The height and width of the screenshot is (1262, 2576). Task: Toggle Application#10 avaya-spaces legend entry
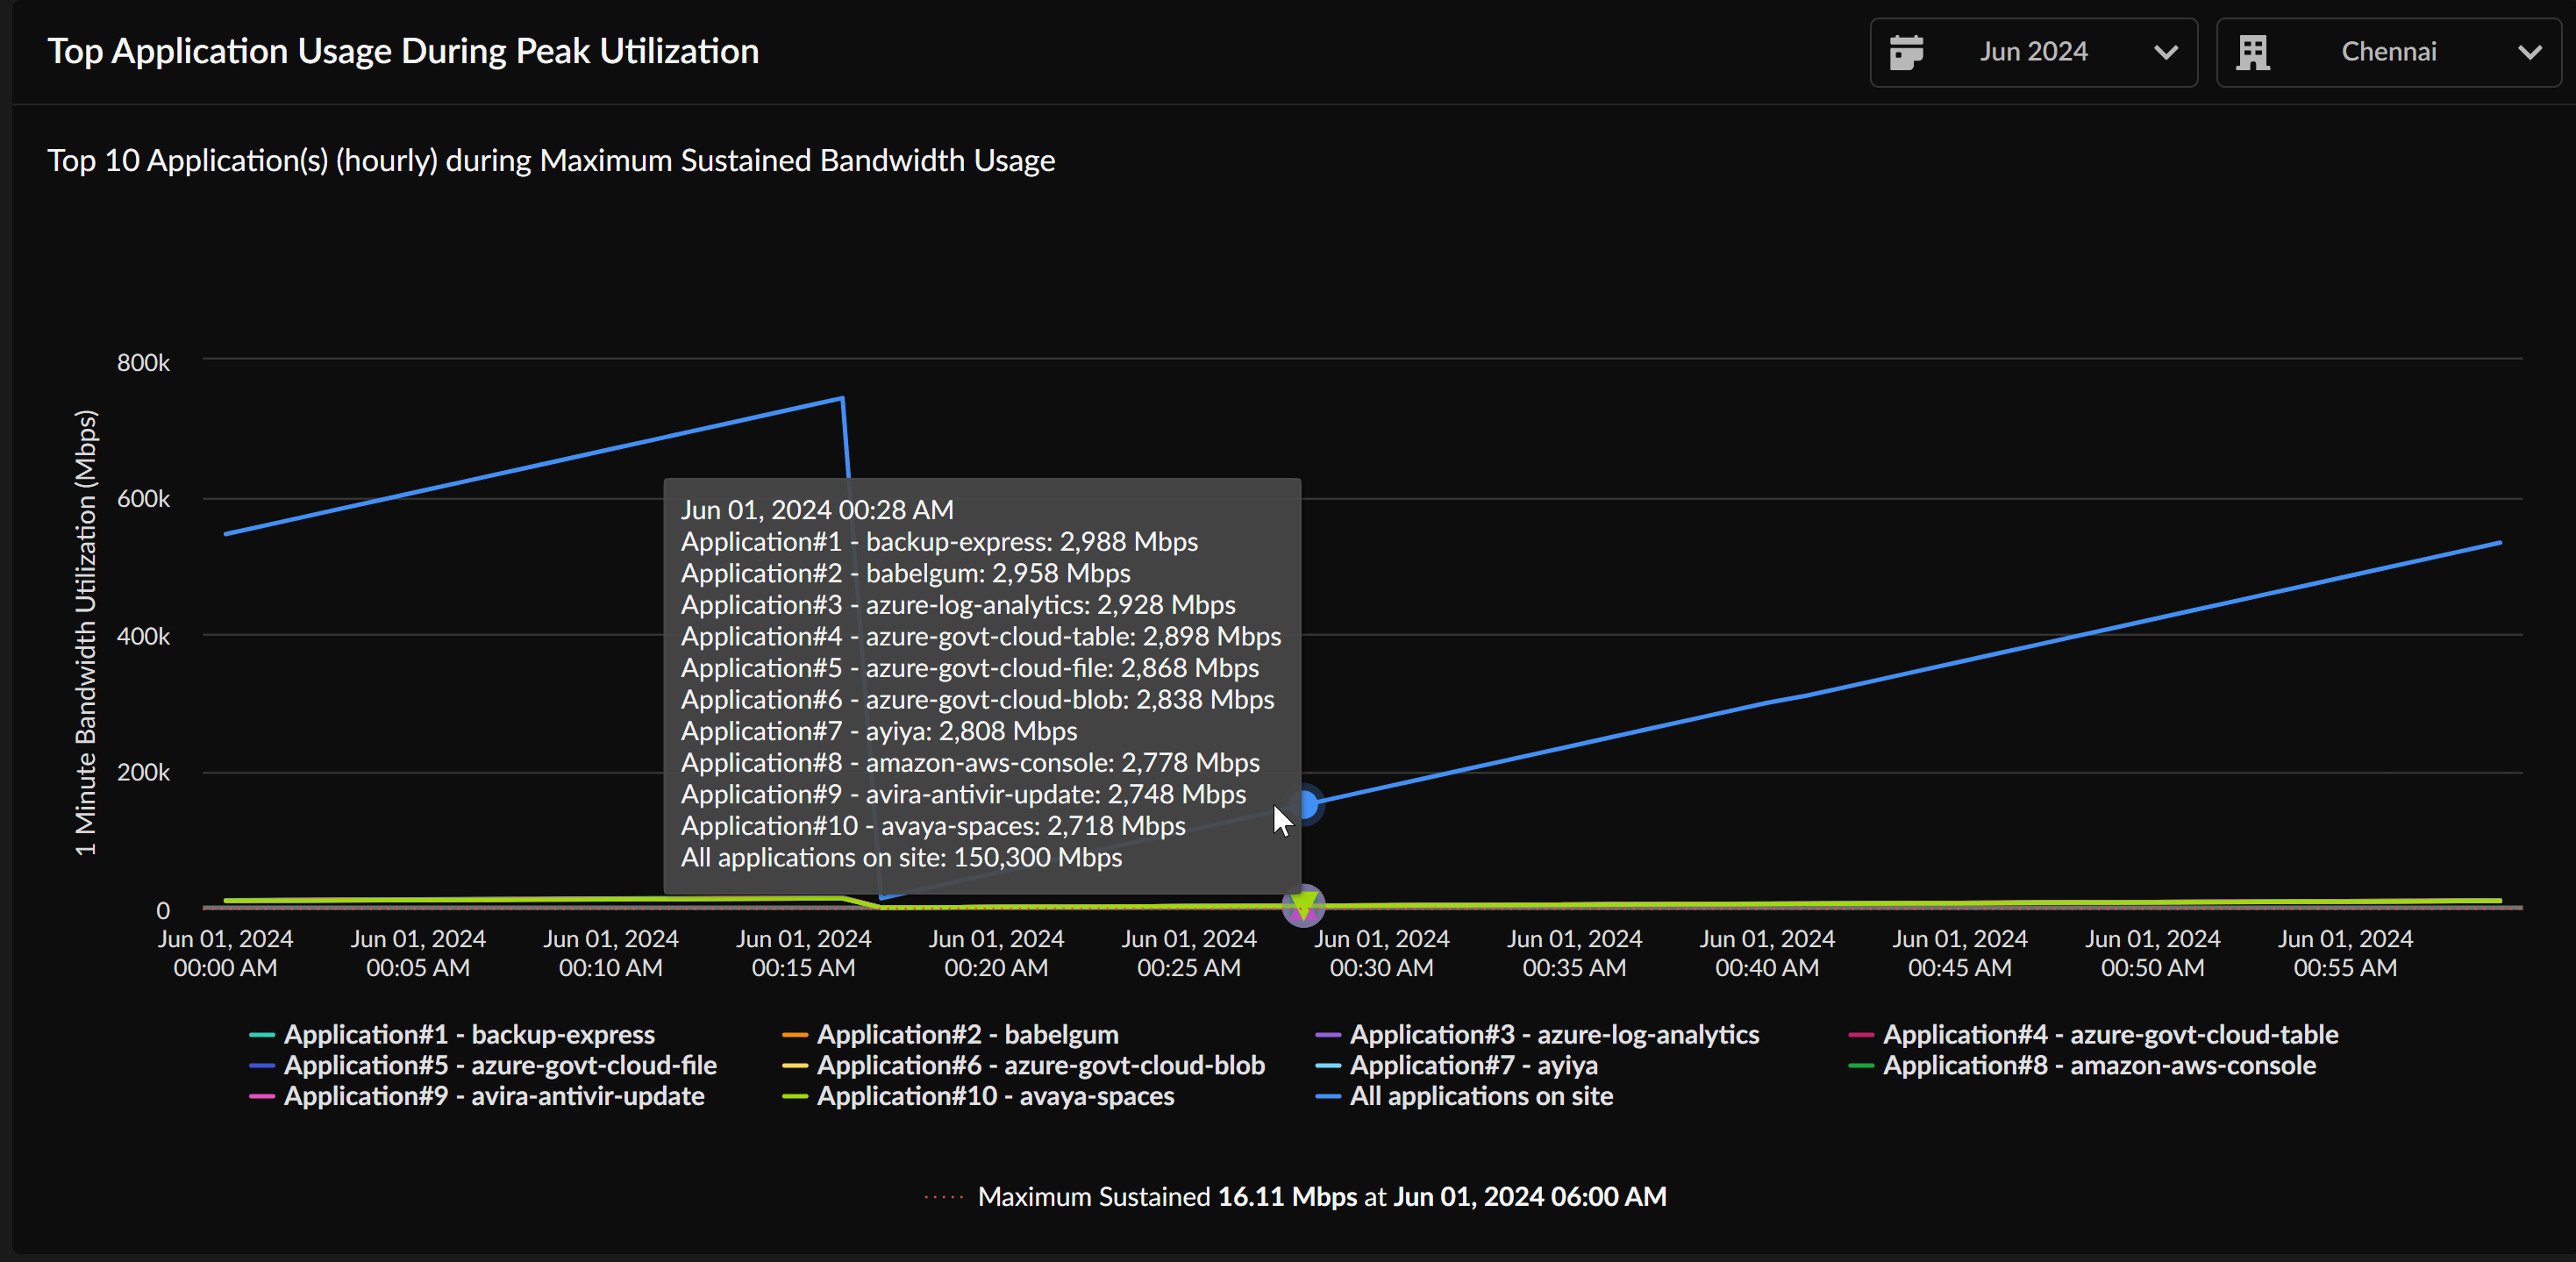point(995,1096)
